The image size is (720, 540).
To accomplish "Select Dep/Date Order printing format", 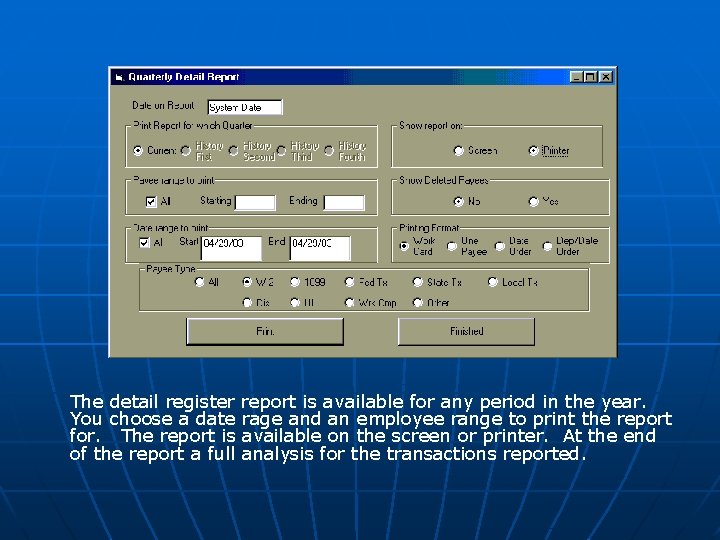I will click(547, 246).
